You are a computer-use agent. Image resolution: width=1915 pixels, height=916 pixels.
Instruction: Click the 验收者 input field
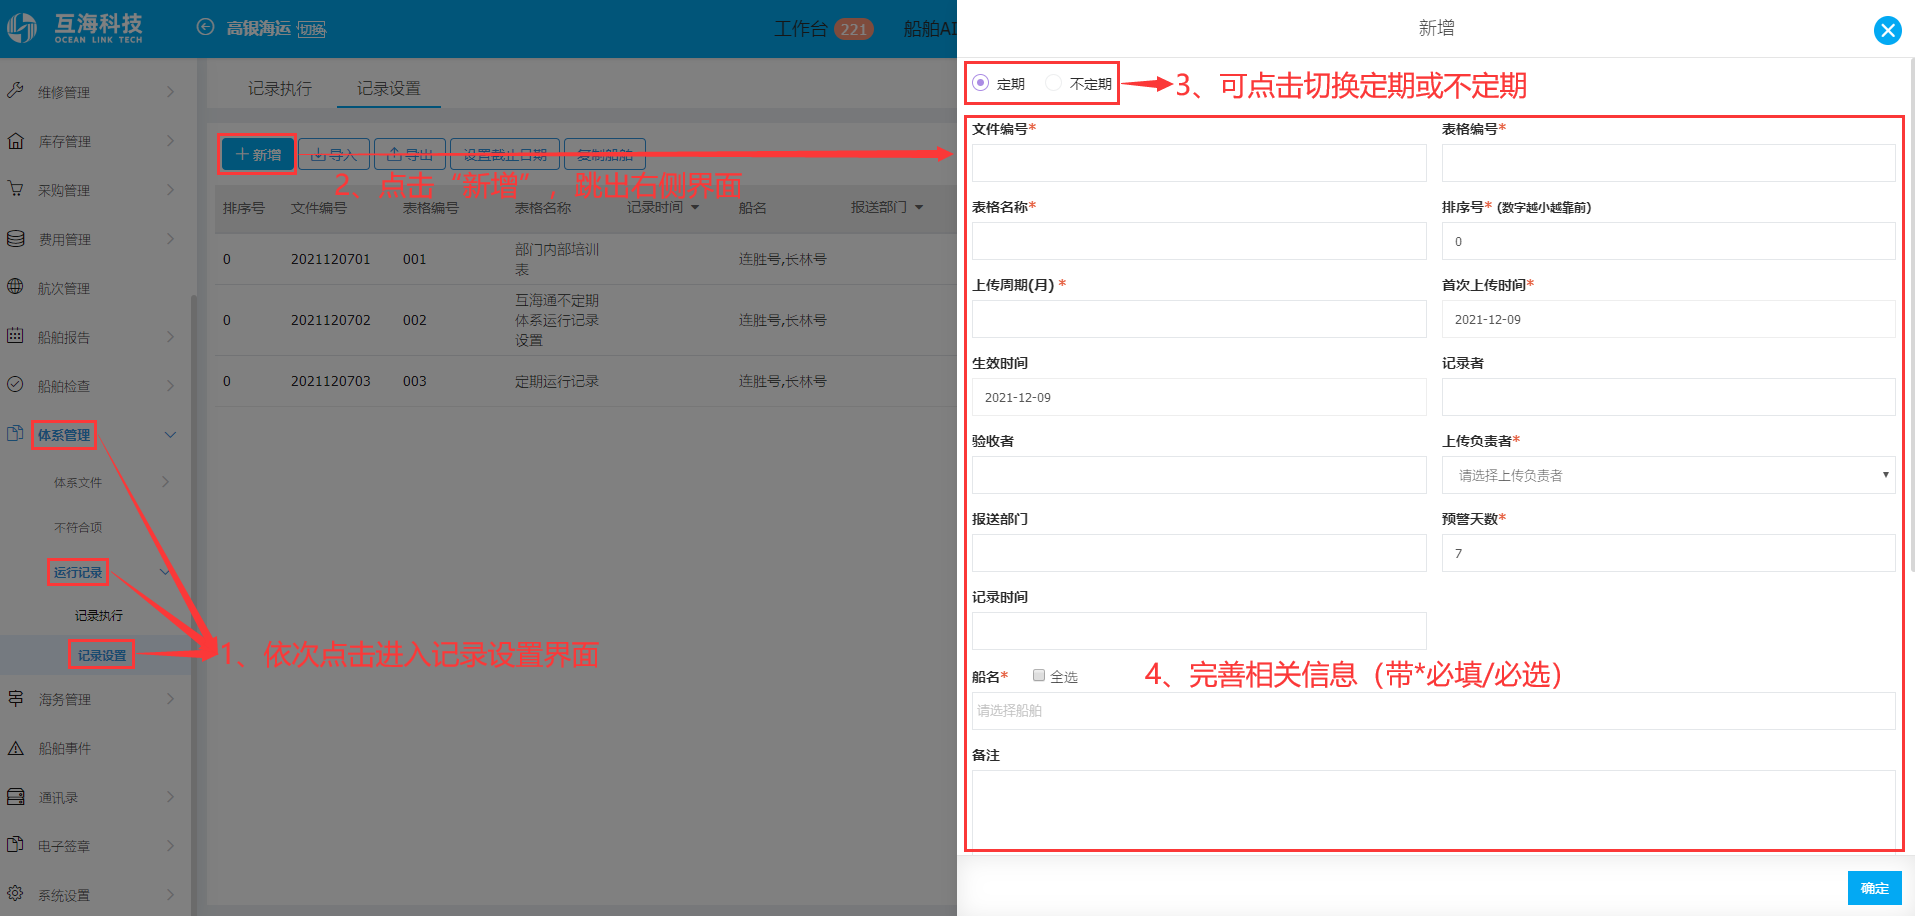[1199, 475]
